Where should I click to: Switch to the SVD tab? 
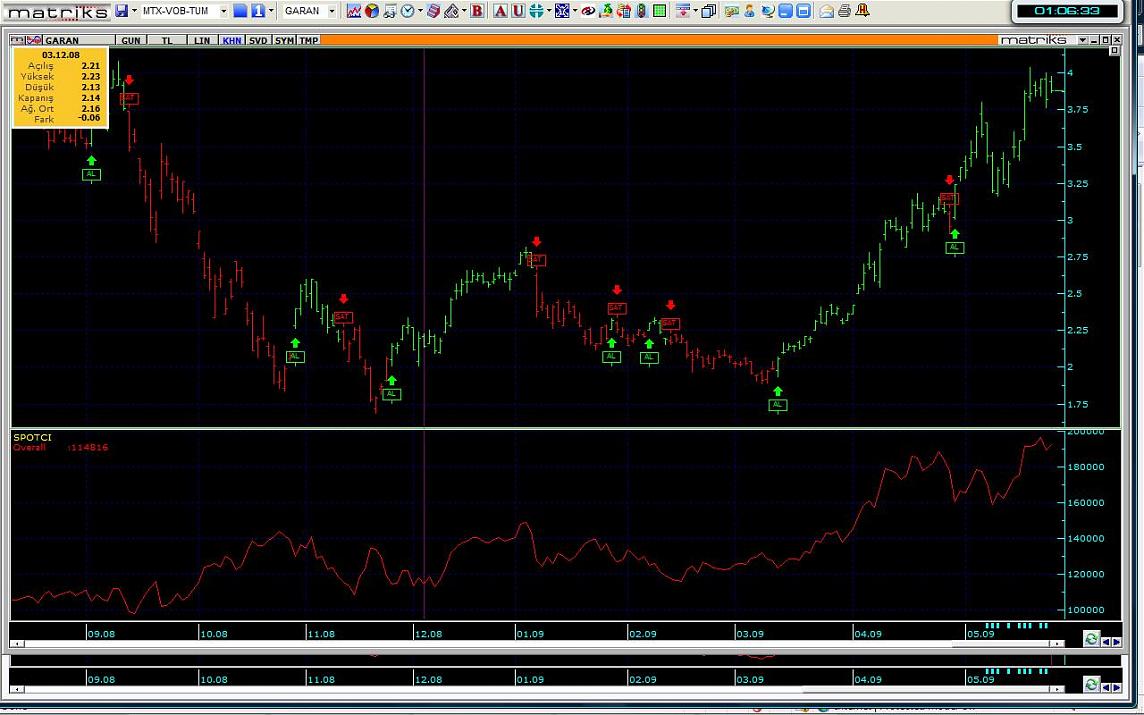258,41
